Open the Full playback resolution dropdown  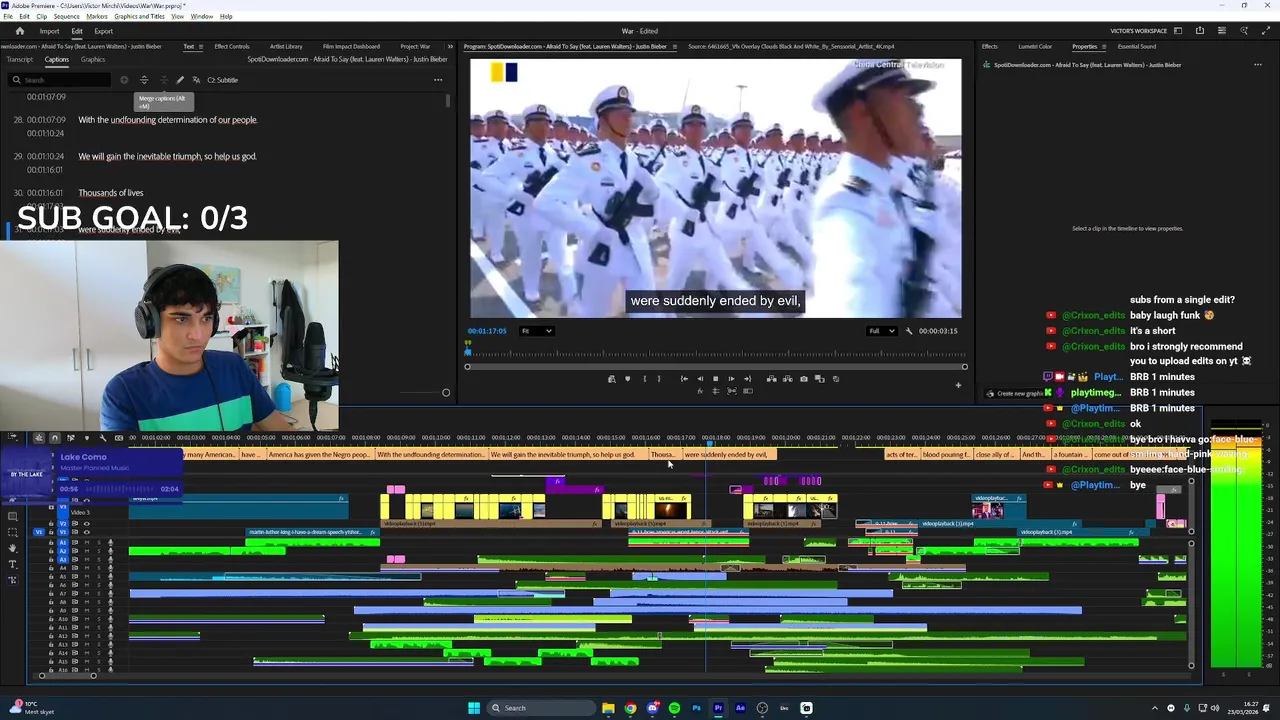tap(881, 331)
